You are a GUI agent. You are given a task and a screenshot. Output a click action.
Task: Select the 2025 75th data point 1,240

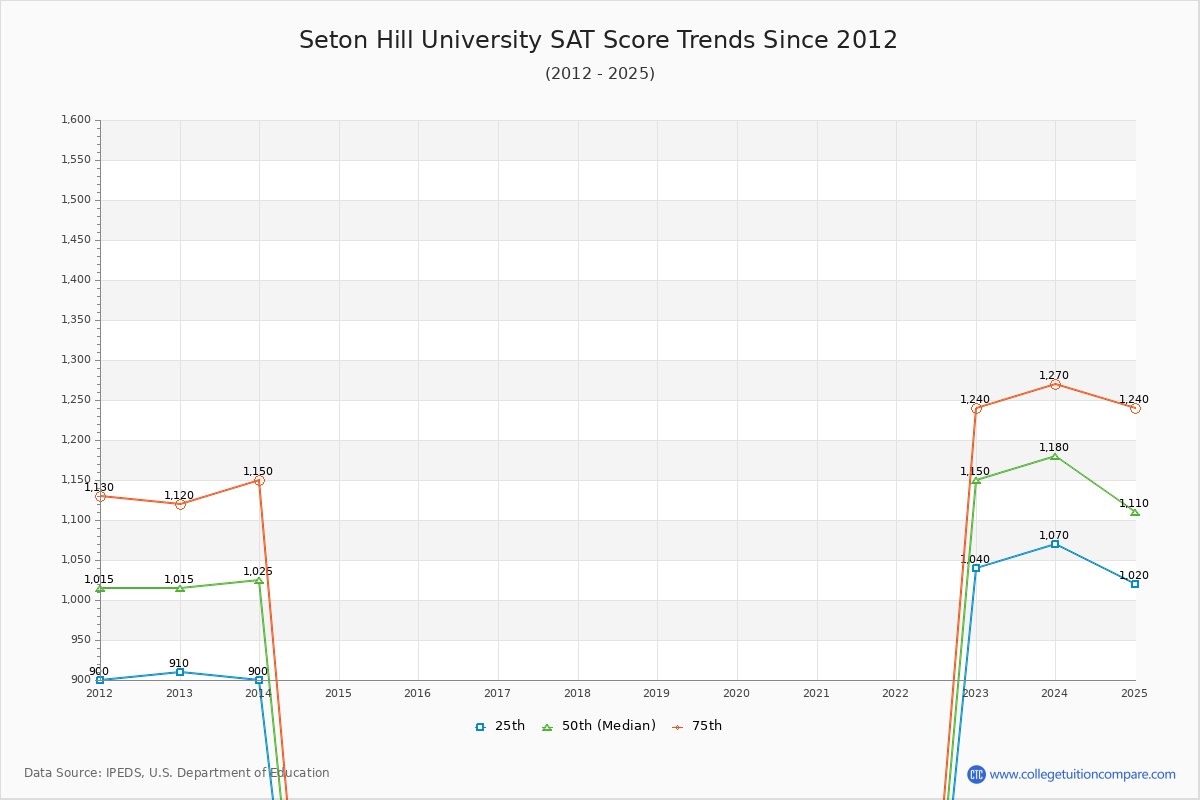click(1135, 408)
